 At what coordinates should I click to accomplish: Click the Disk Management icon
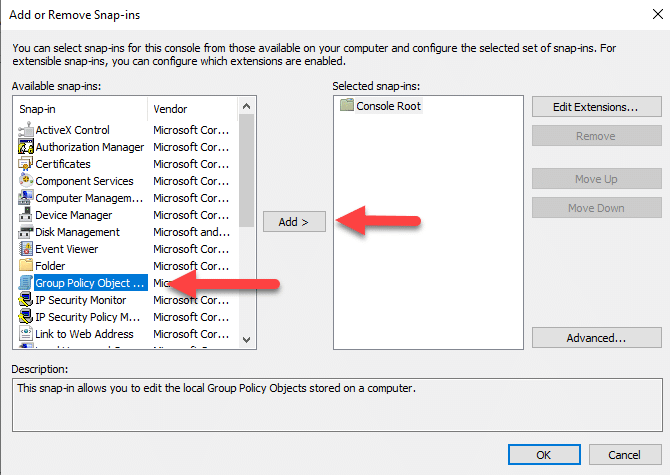click(26, 232)
